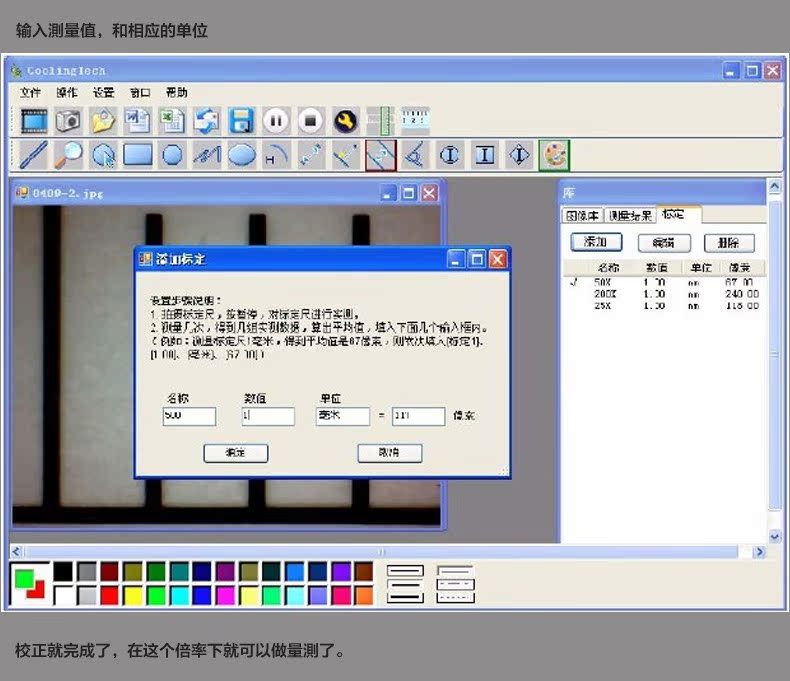Open settings via the wrench icon
Image resolution: width=790 pixels, height=681 pixels.
point(346,122)
